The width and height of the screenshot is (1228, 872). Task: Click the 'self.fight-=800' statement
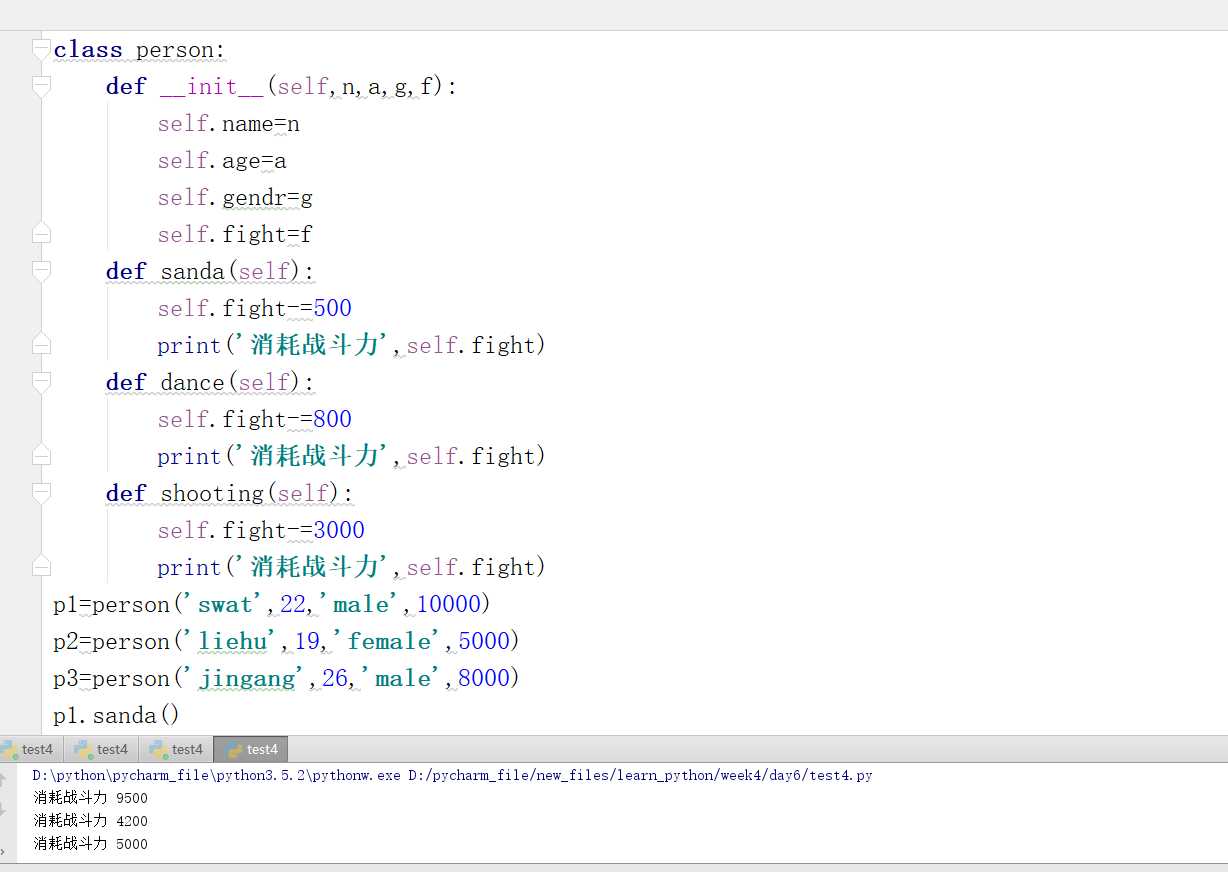254,420
